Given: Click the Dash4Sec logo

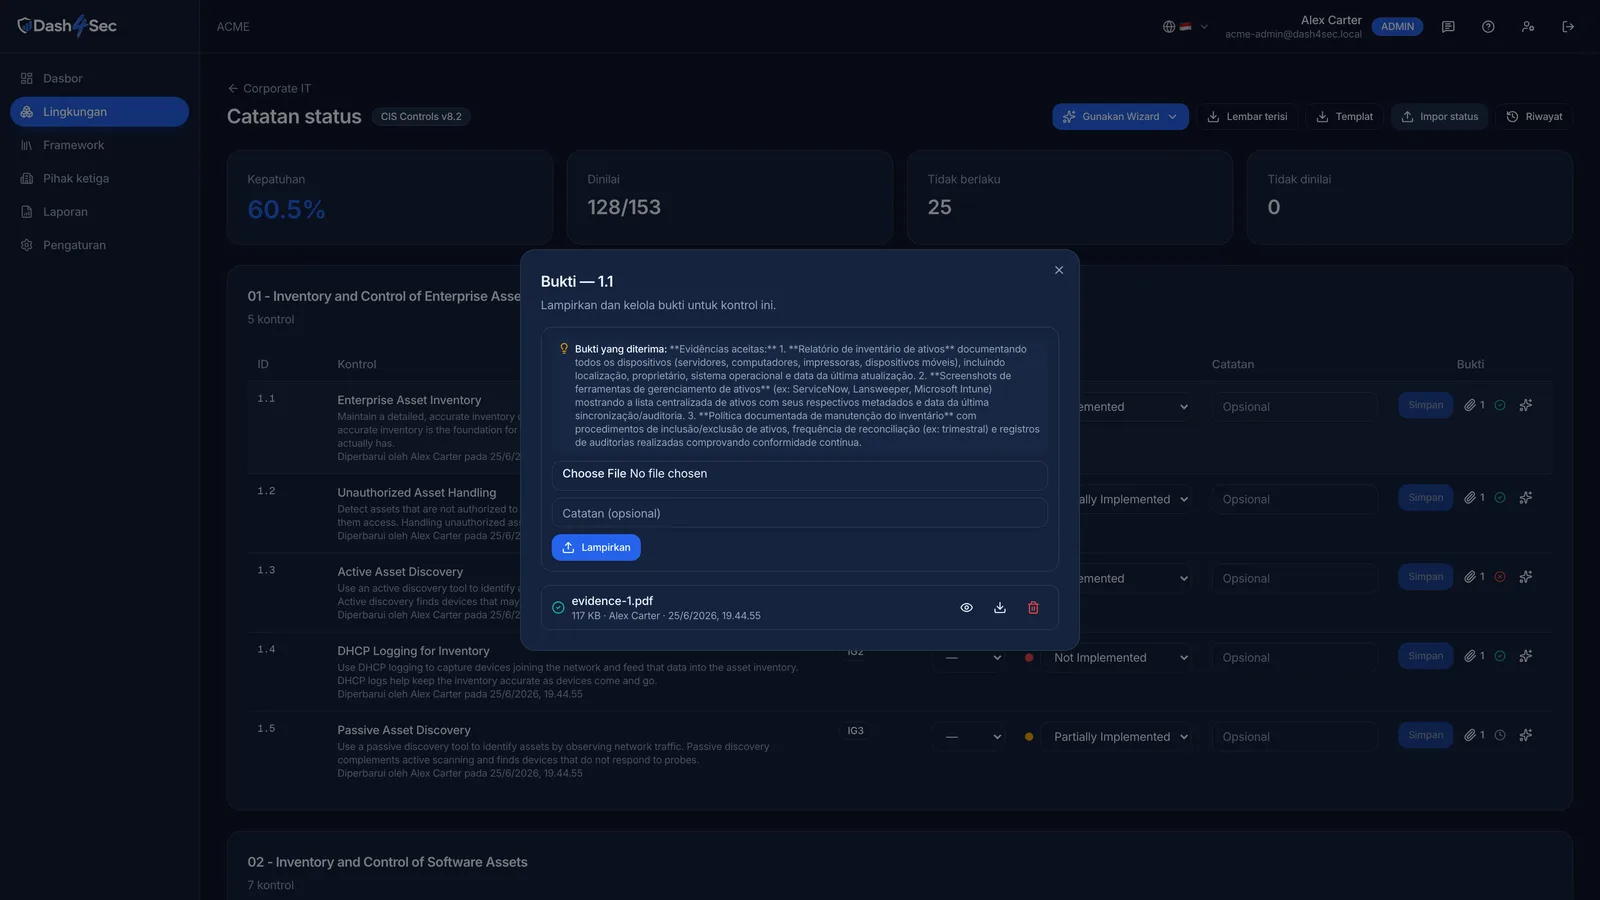Looking at the screenshot, I should [67, 26].
